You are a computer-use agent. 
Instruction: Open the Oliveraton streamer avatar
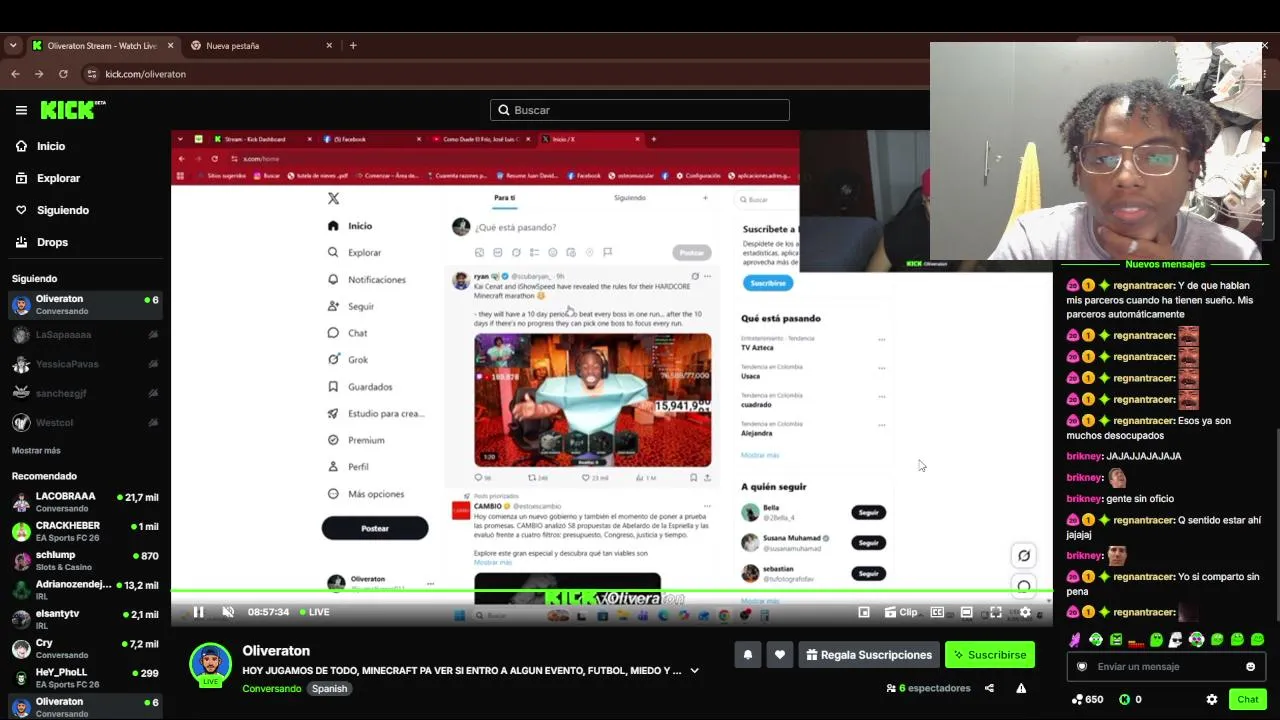click(210, 663)
